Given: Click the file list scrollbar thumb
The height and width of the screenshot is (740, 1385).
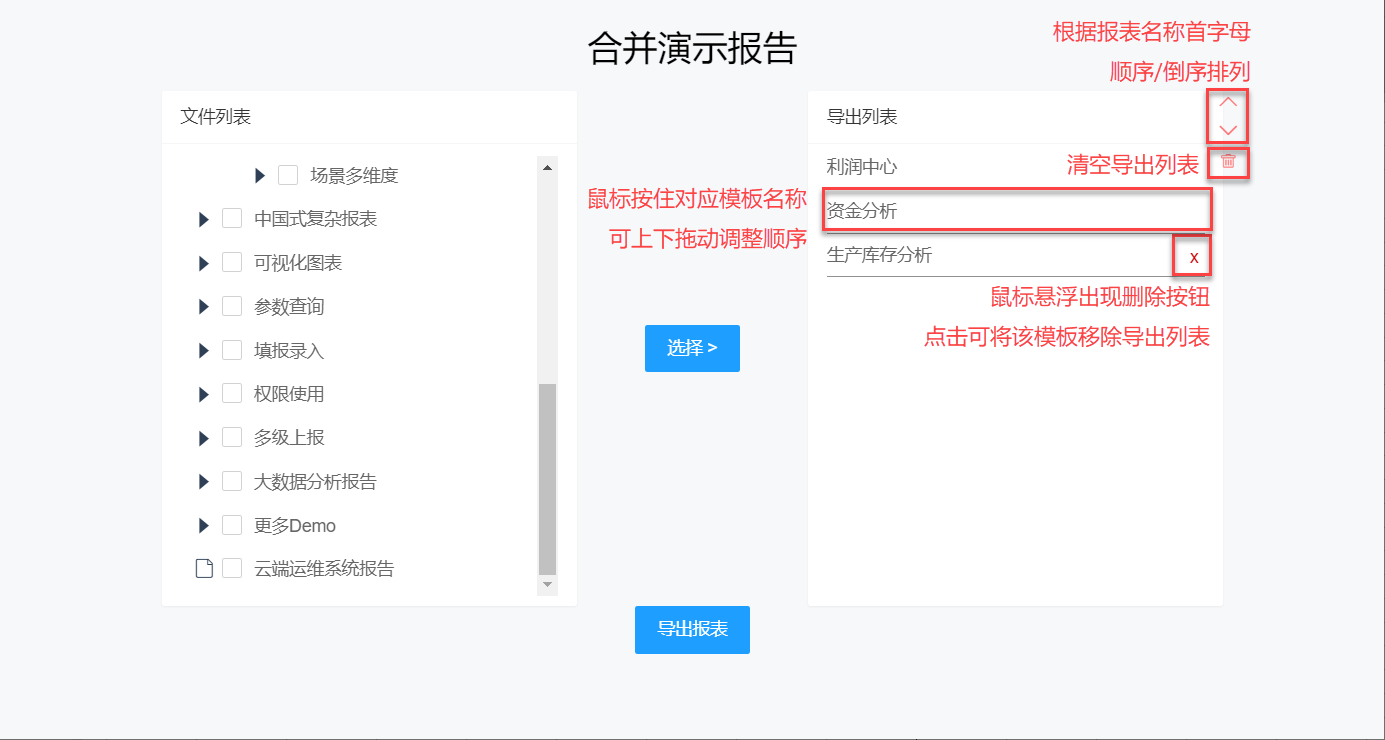Looking at the screenshot, I should tap(547, 478).
